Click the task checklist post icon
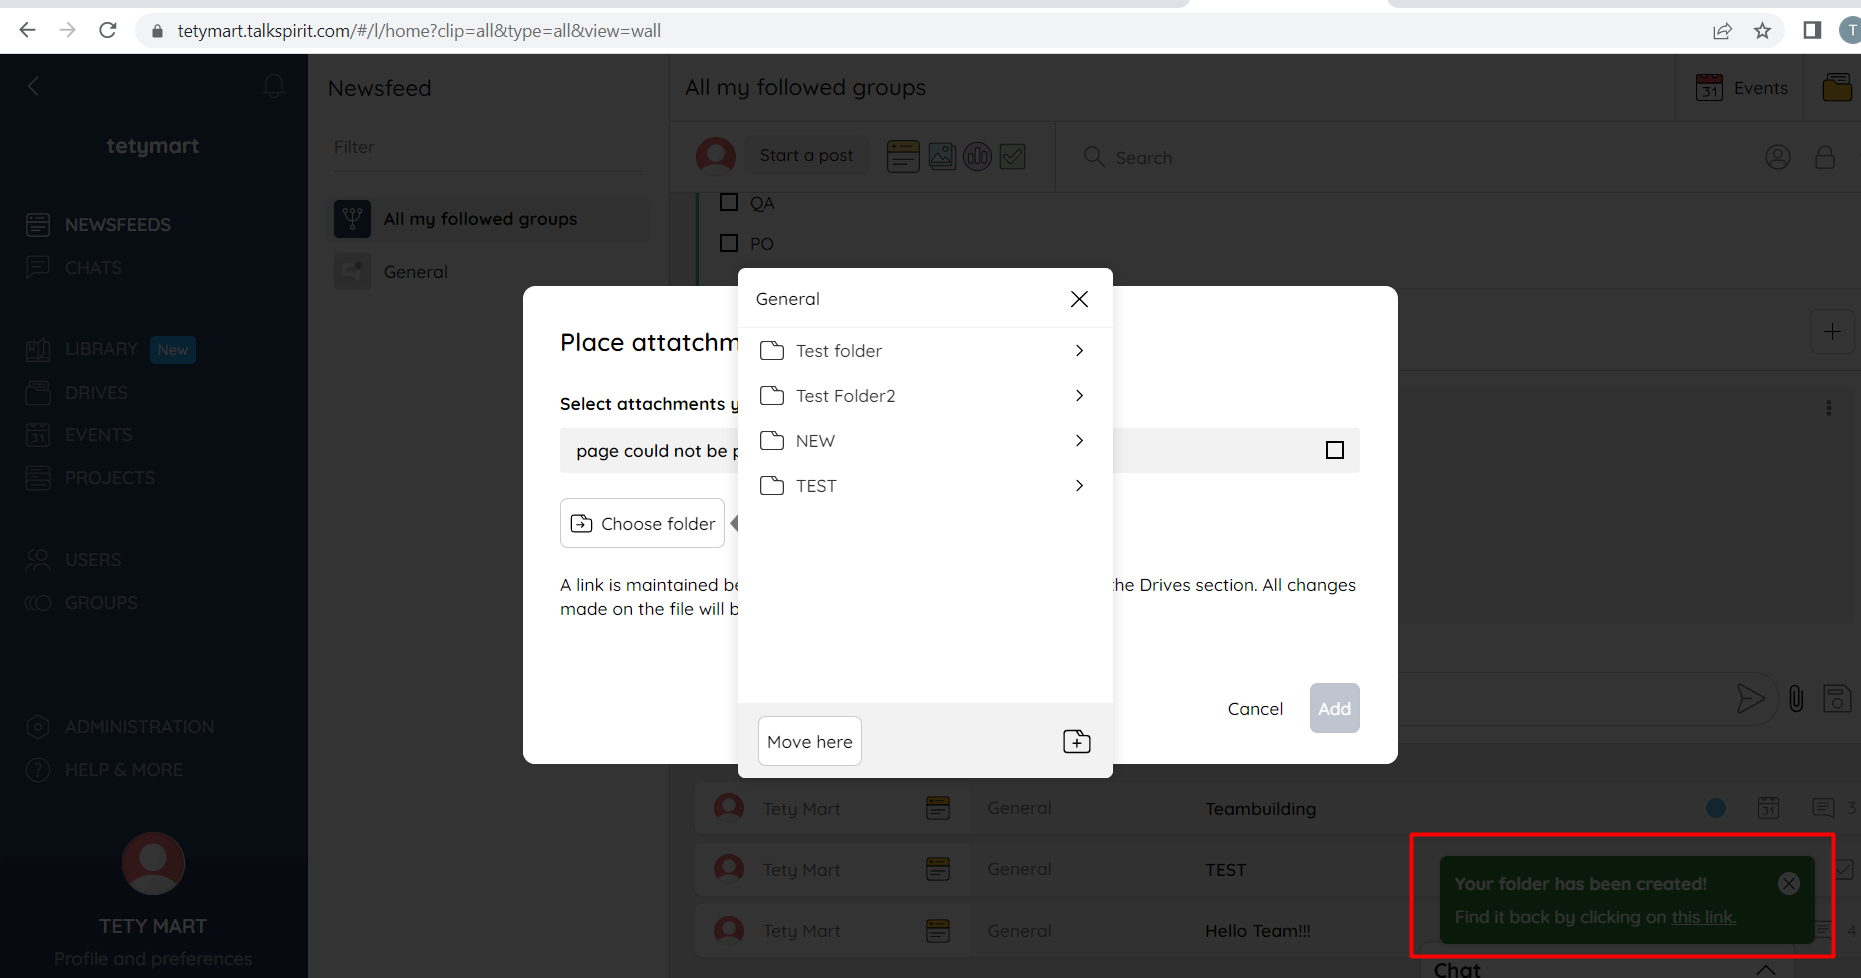The image size is (1861, 978). coord(1013,156)
